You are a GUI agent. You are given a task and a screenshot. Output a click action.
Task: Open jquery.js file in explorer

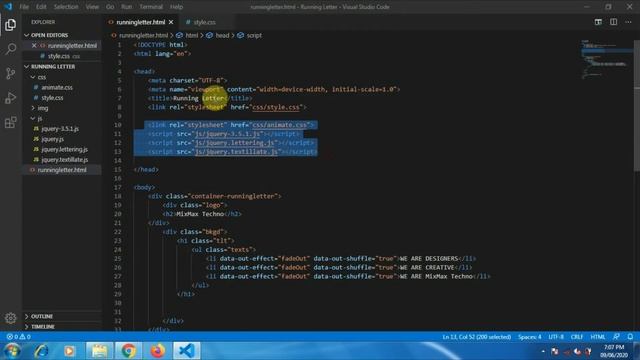point(53,139)
